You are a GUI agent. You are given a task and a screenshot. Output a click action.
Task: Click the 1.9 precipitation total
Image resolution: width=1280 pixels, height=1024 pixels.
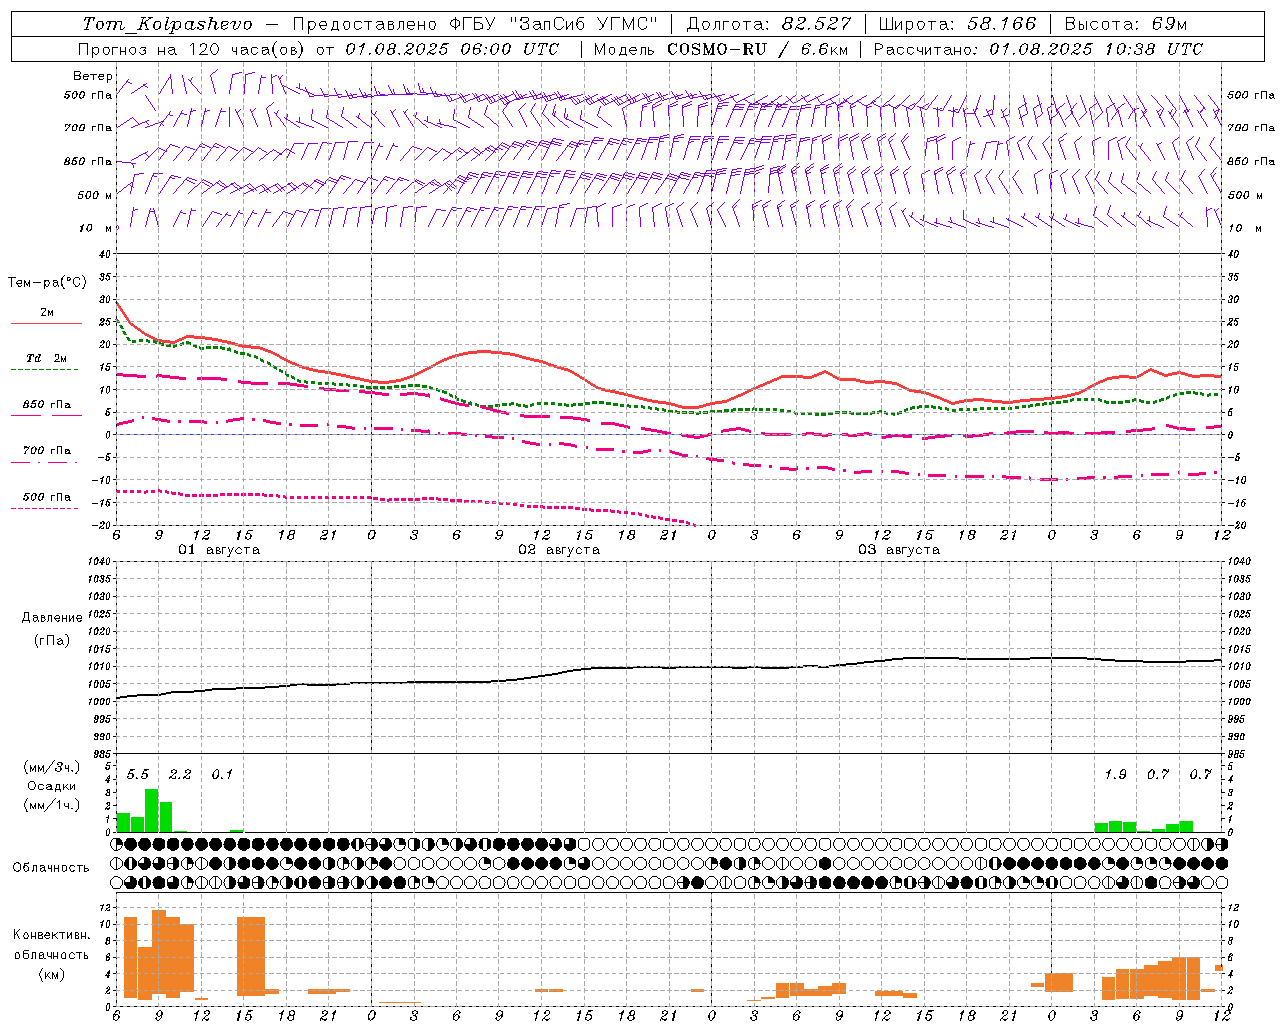click(x=1116, y=775)
